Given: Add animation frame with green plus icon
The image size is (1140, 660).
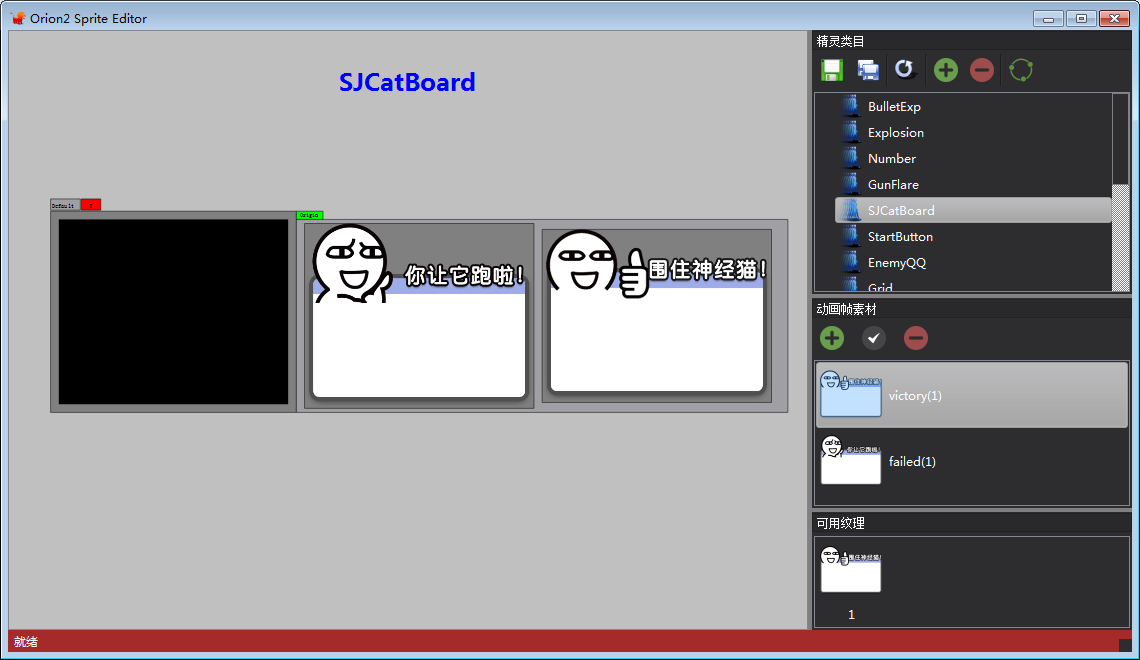Looking at the screenshot, I should click(x=832, y=338).
